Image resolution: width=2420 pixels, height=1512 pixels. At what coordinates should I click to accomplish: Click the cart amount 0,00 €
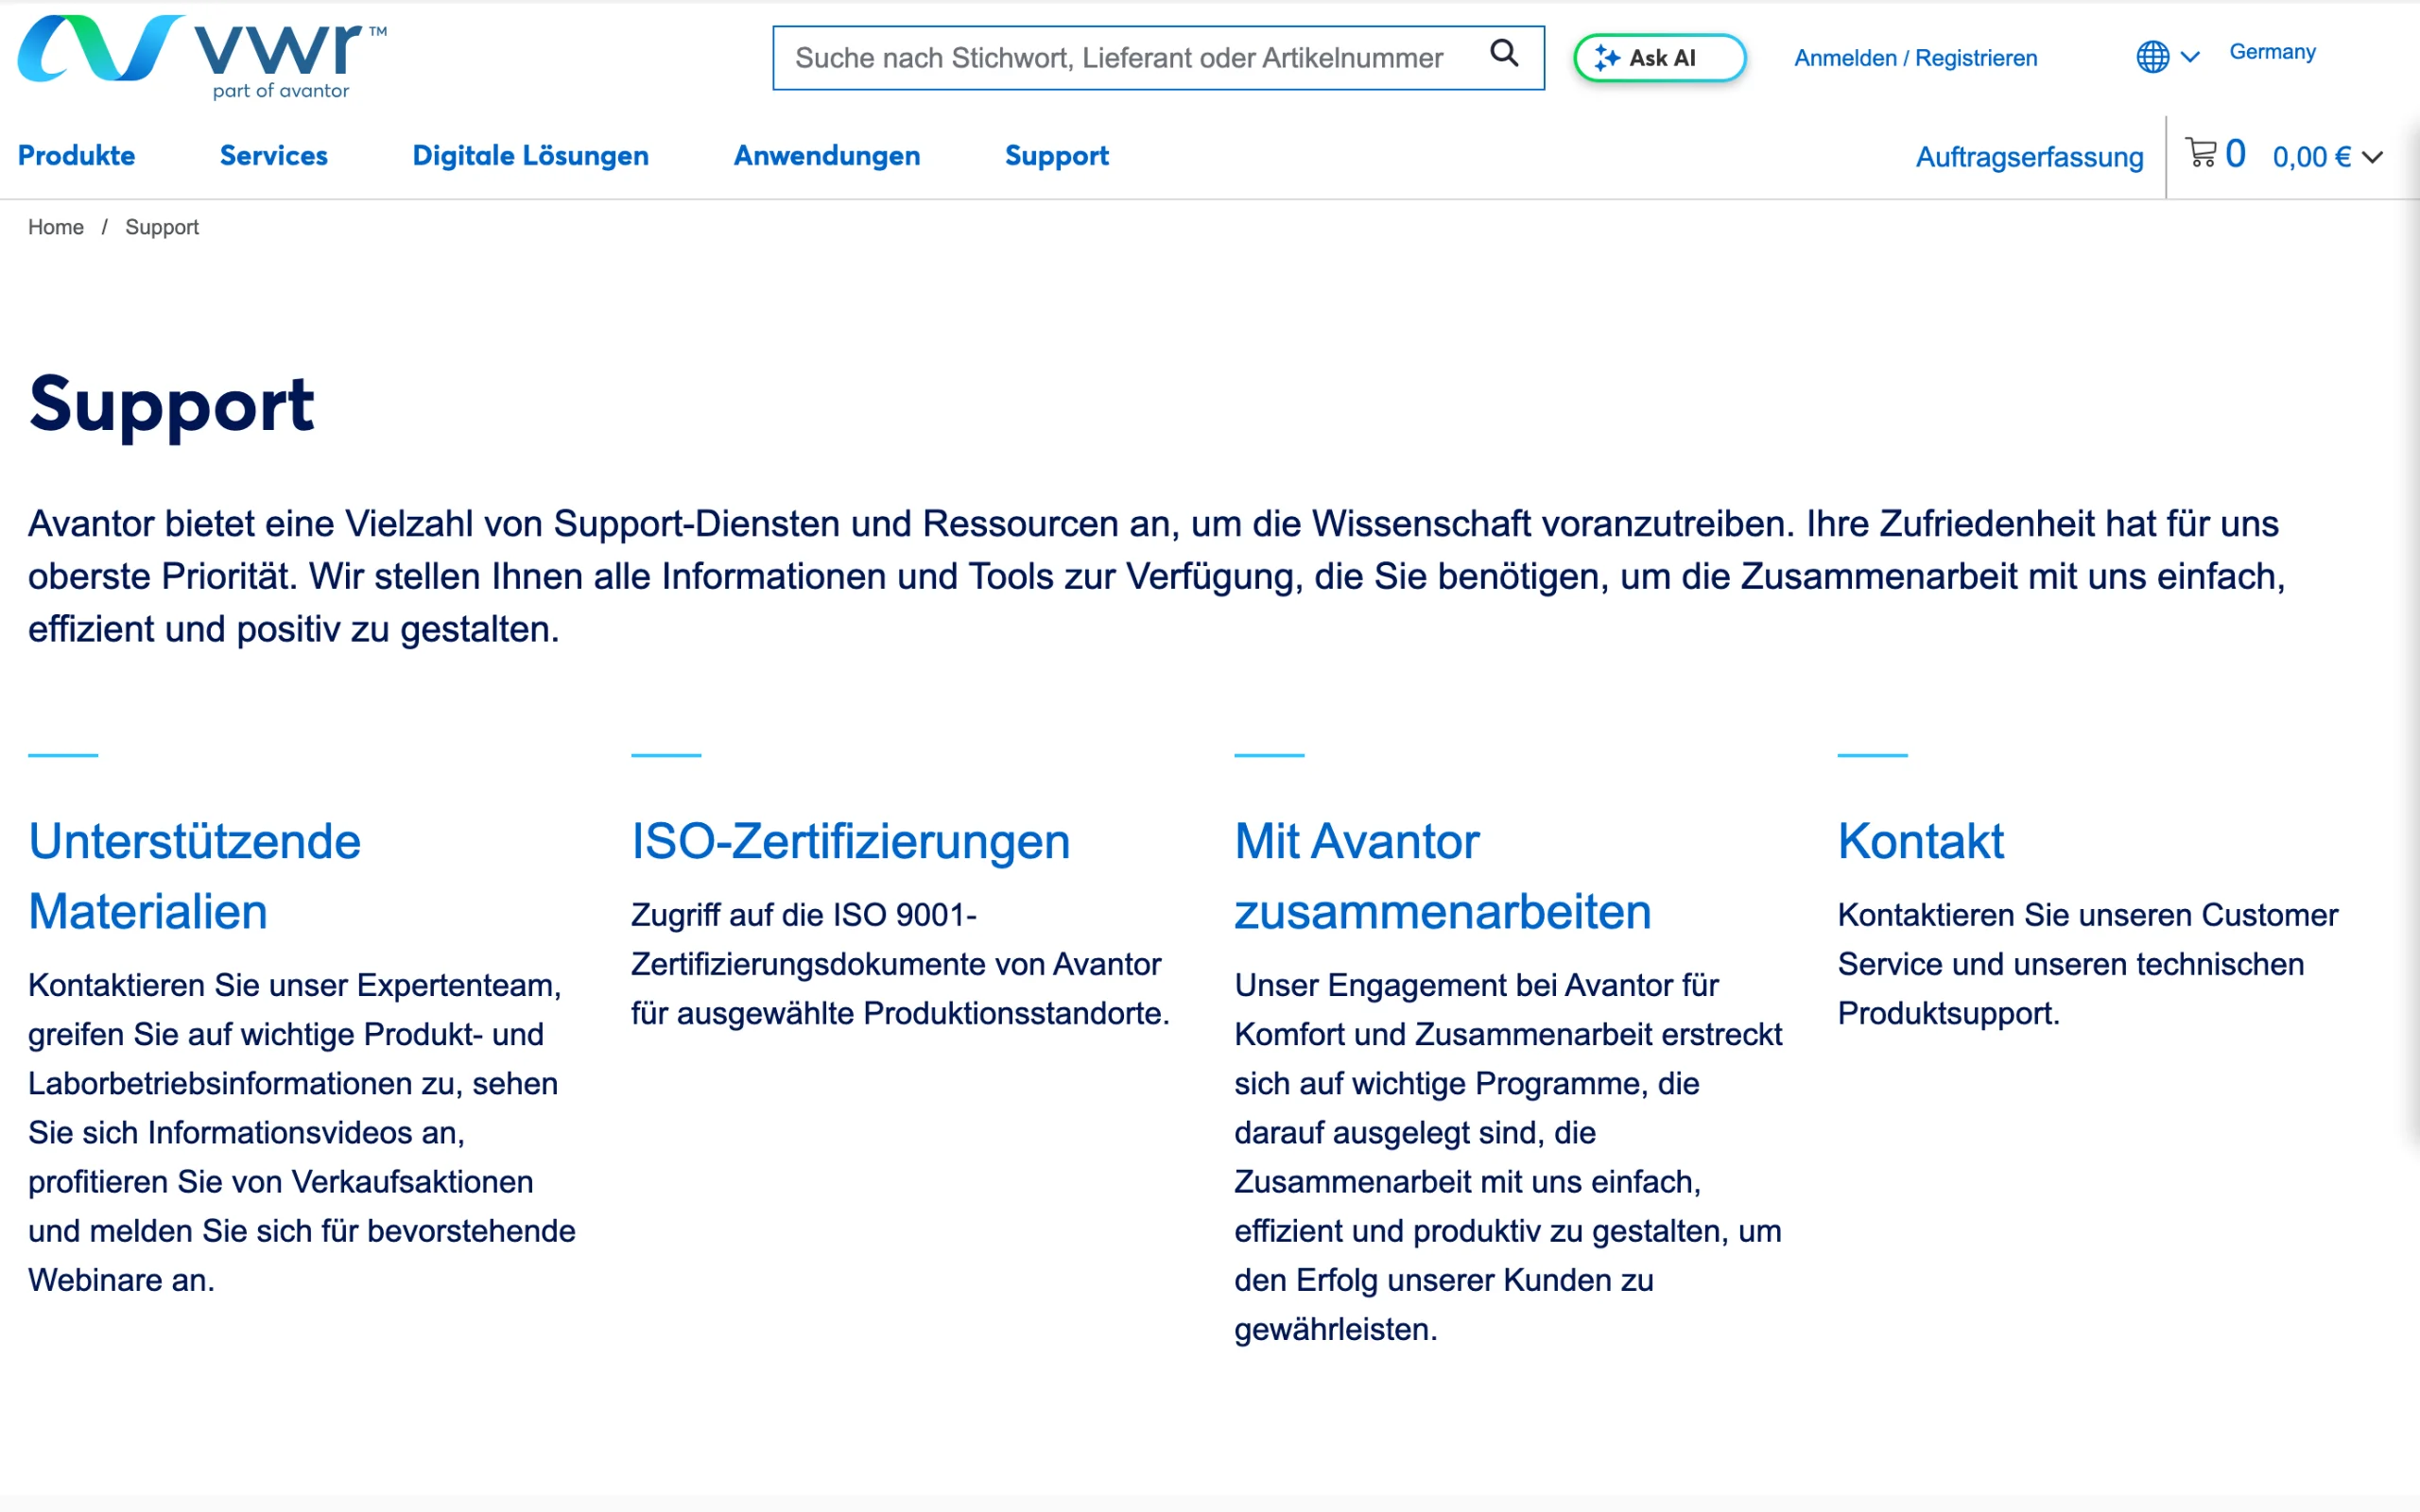(x=2311, y=158)
